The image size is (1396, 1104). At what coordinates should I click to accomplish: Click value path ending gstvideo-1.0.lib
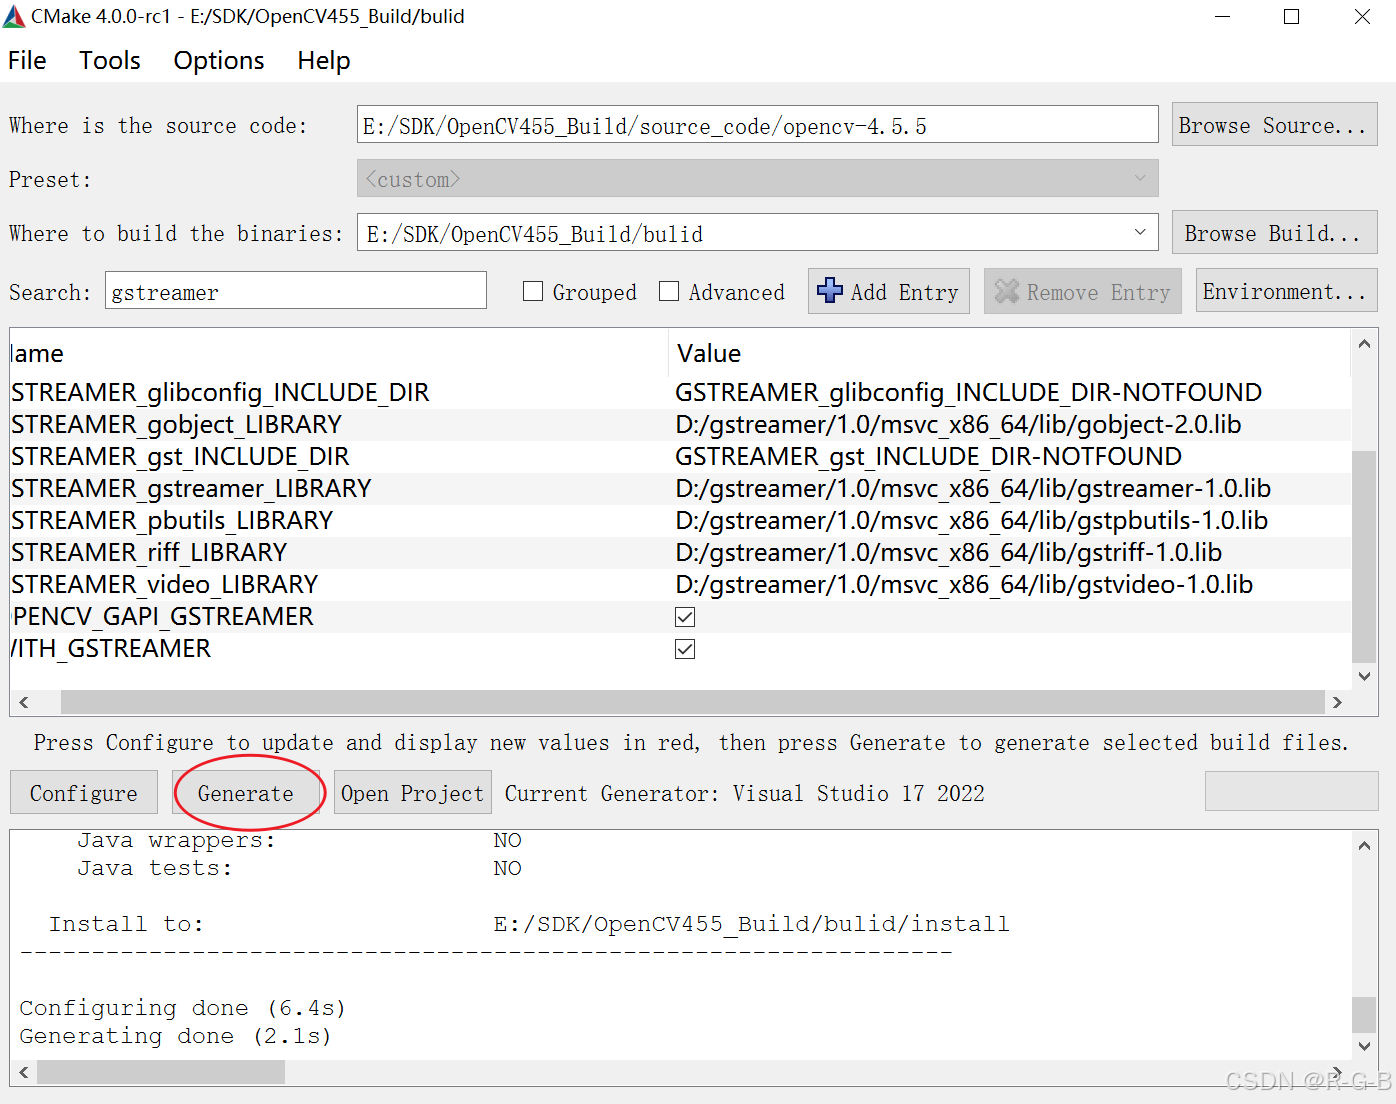[x=964, y=584]
